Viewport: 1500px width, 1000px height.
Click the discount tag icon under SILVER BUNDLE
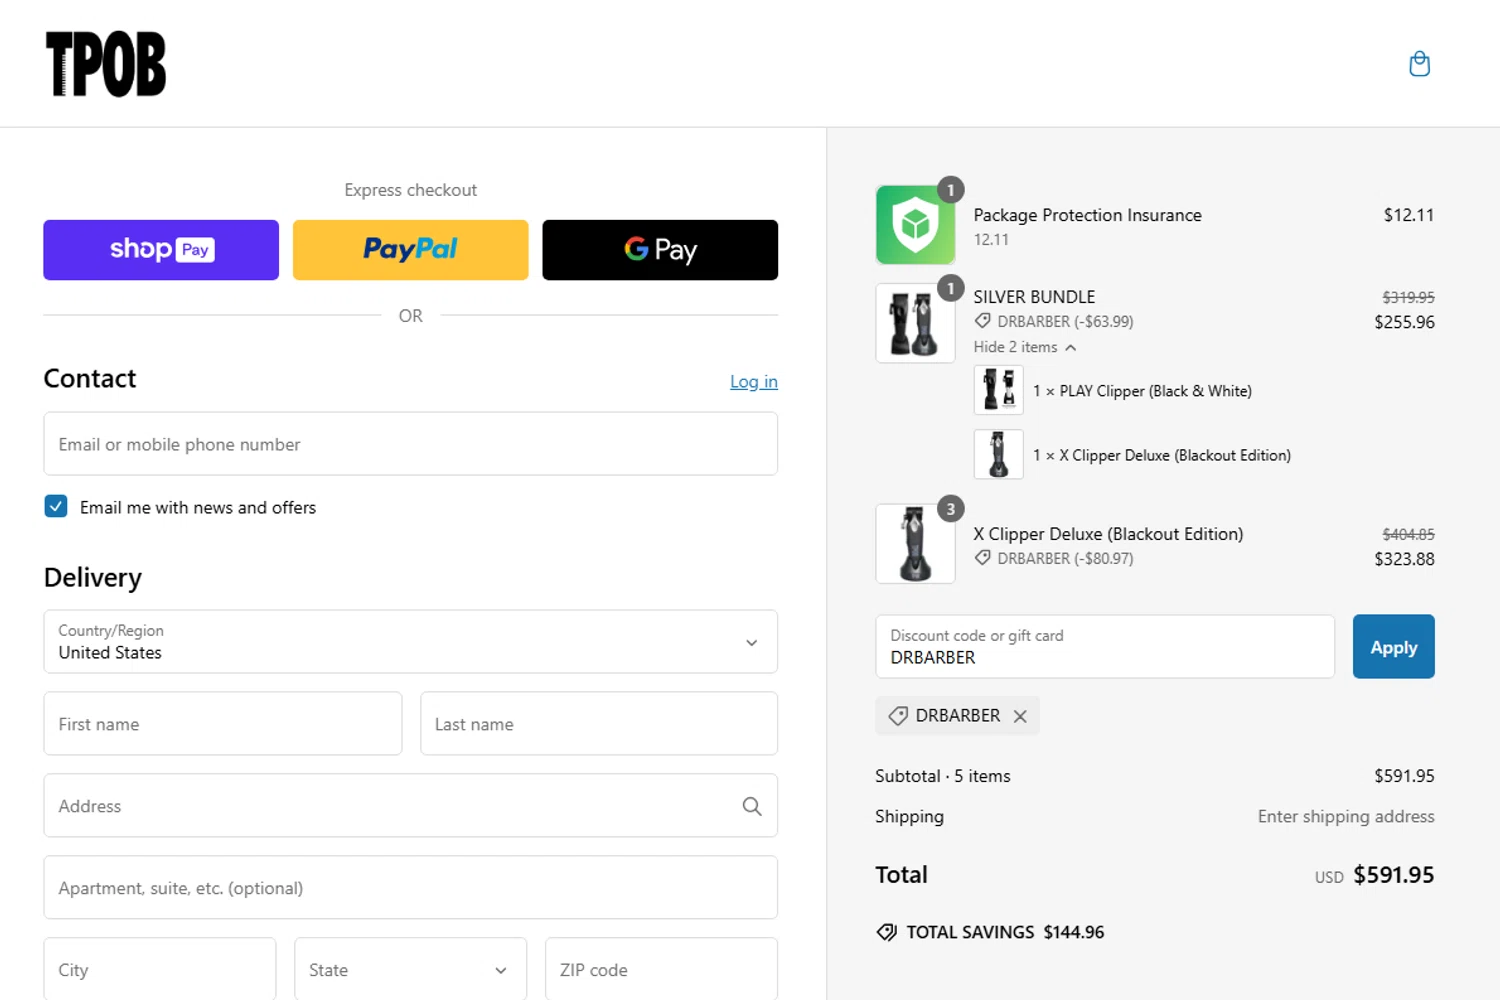coord(983,321)
